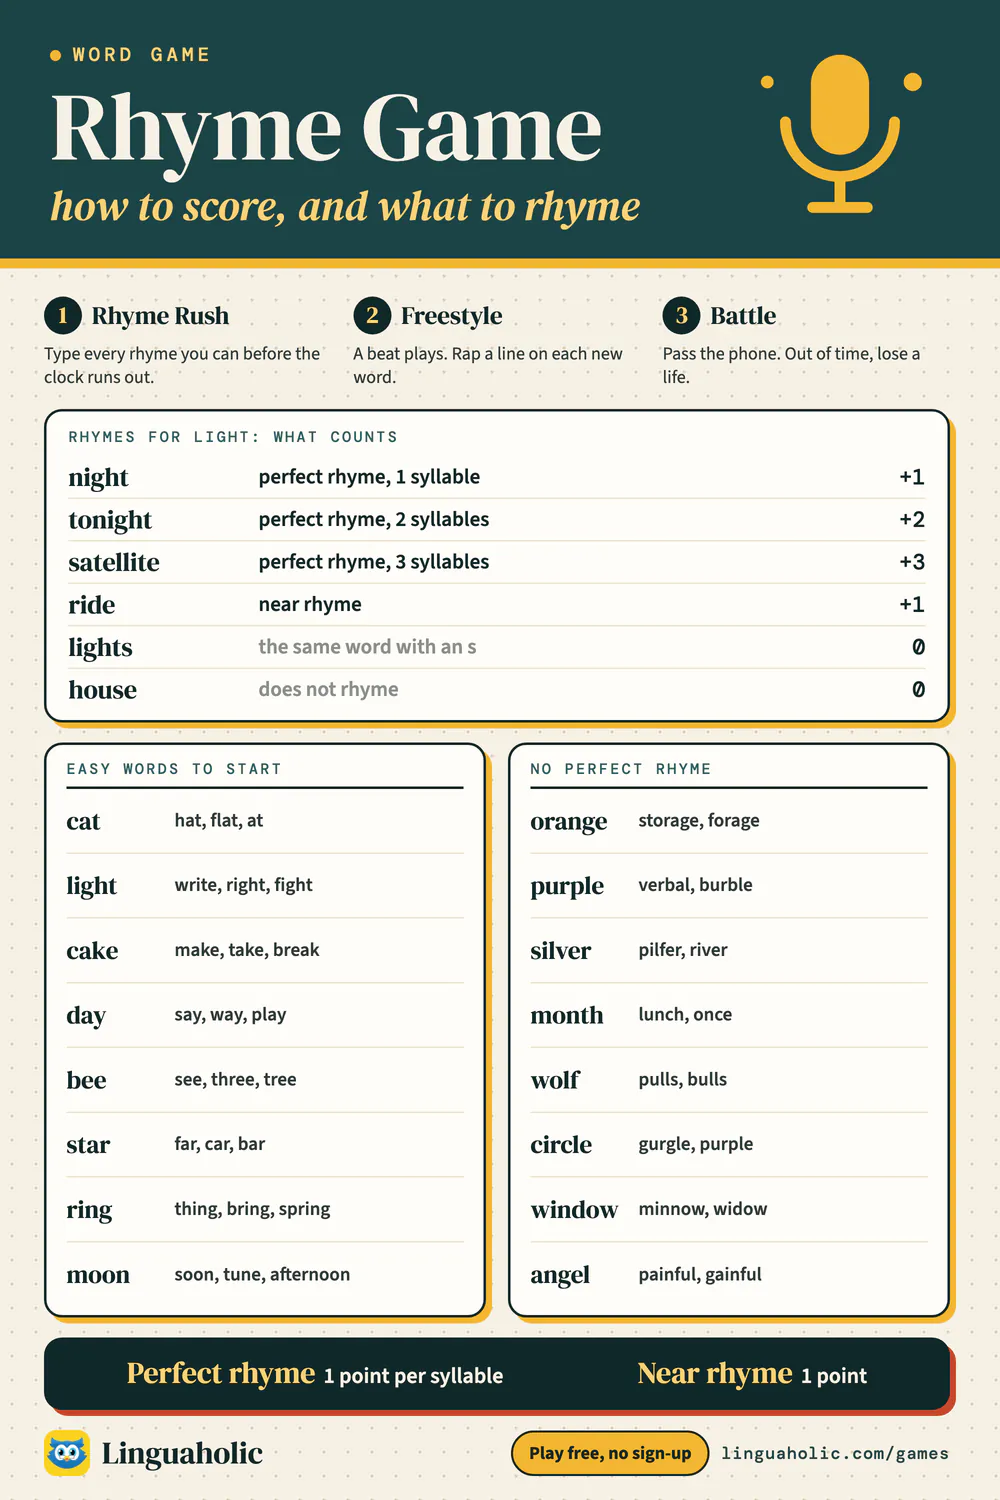Viewport: 1000px width, 1500px height.
Task: Click the word 'orange' in no perfect rhyme
Action: tap(569, 823)
